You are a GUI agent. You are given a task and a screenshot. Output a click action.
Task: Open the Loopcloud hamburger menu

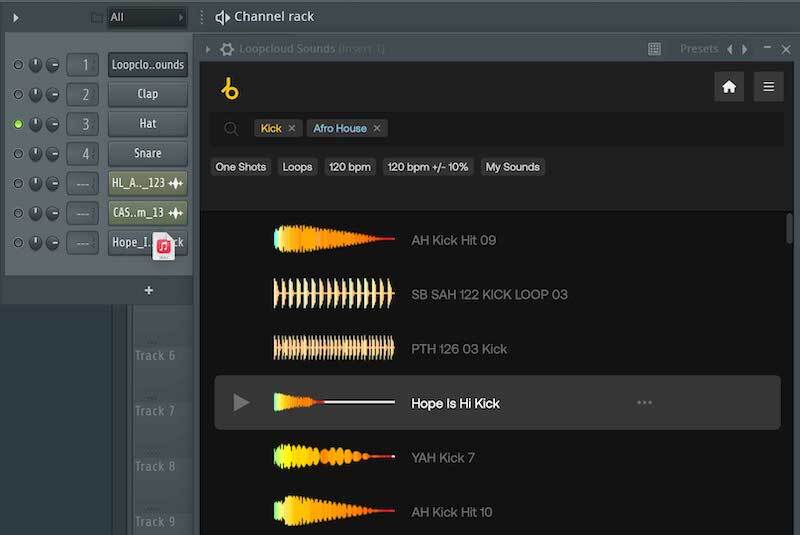pyautogui.click(x=768, y=87)
